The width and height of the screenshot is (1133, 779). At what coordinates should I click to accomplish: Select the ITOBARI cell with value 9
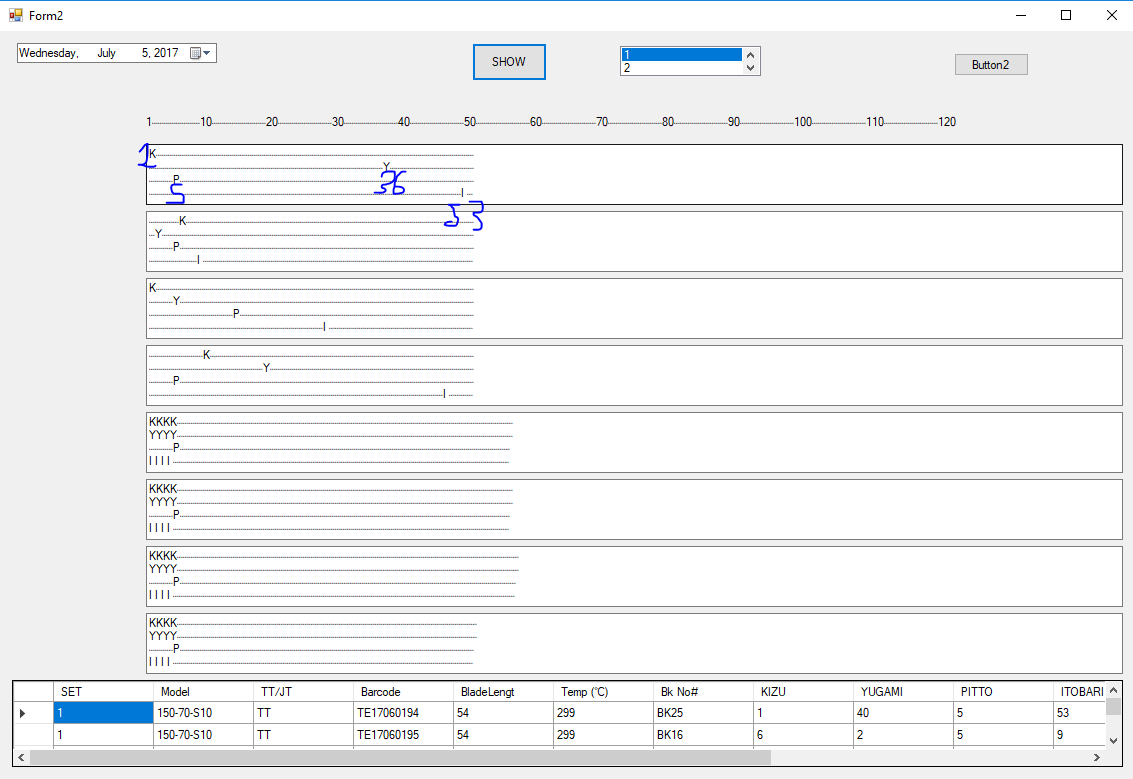(x=1080, y=735)
